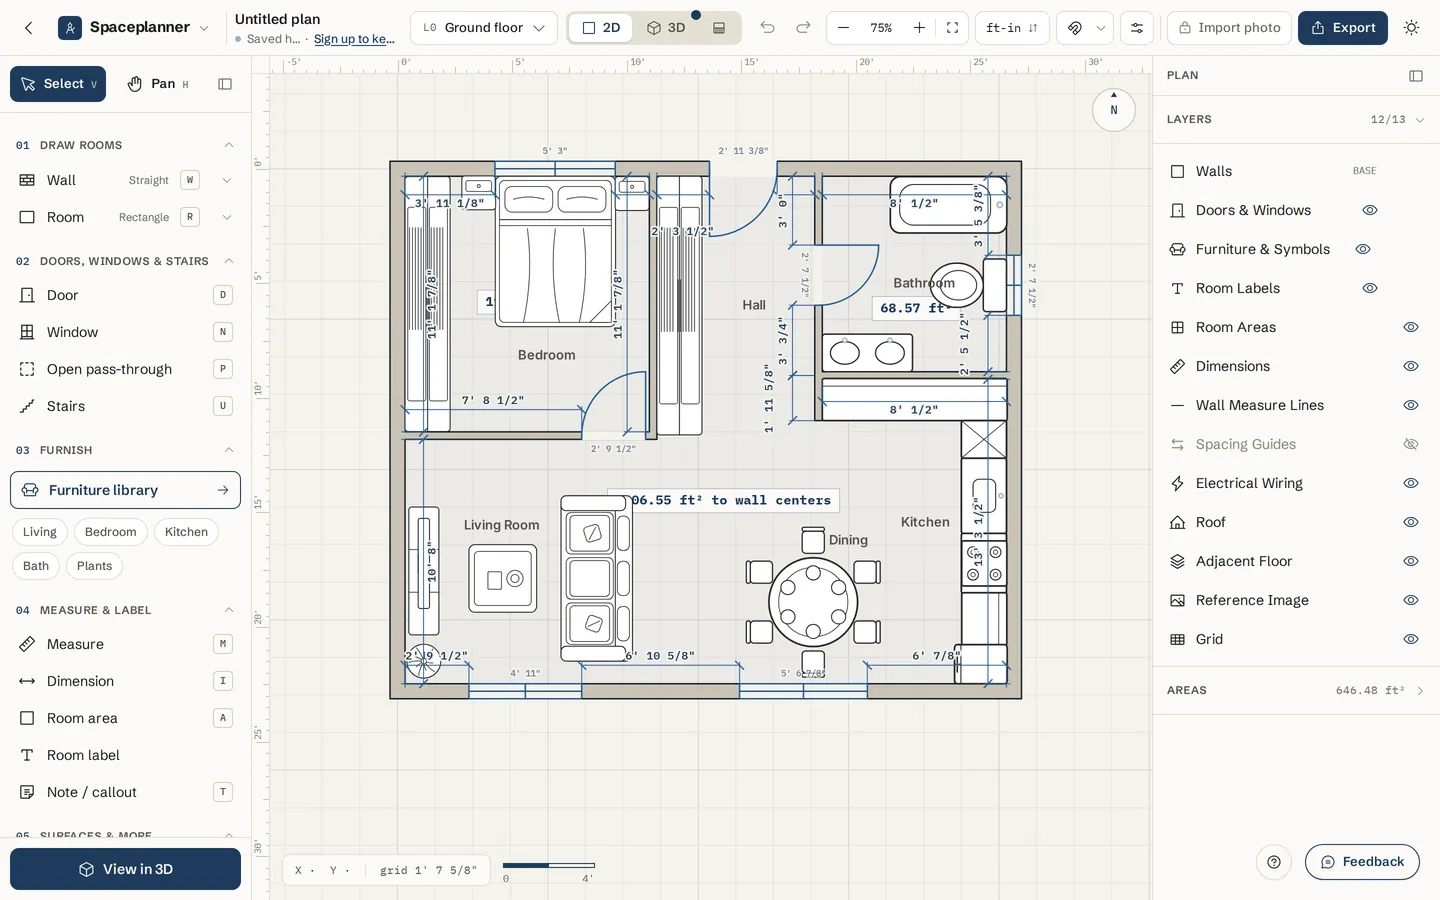Hide the Doors & Windows layer

[1370, 210]
